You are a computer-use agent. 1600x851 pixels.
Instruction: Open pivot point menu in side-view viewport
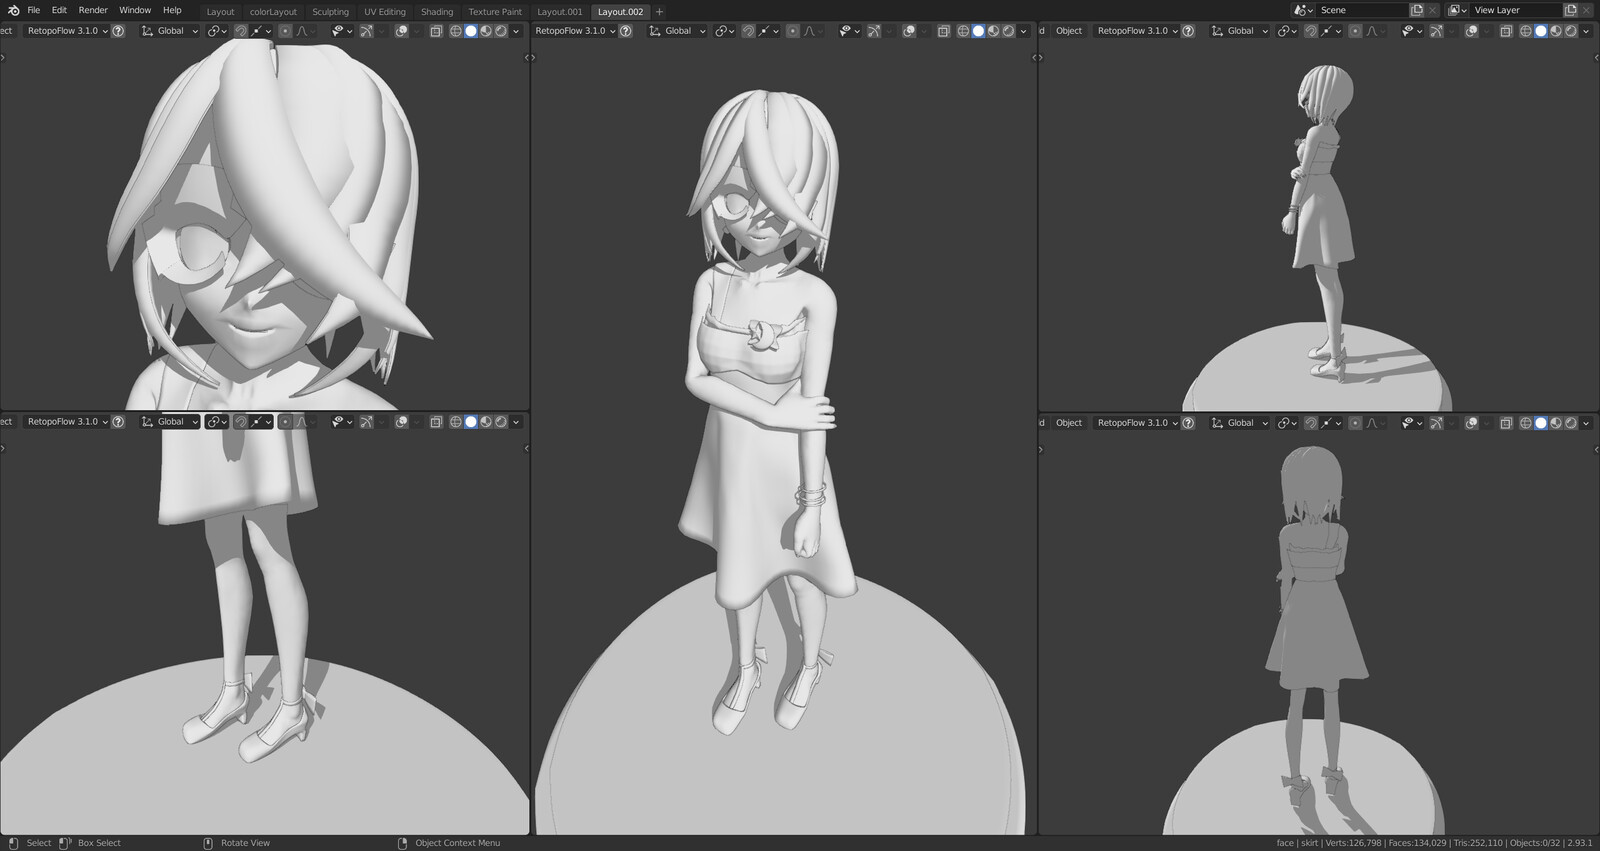[1286, 31]
